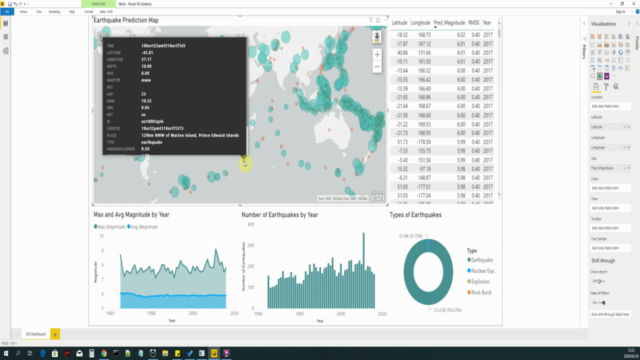The image size is (640, 360).
Task: Expand the Fields pane
Action: pyautogui.click(x=637, y=24)
